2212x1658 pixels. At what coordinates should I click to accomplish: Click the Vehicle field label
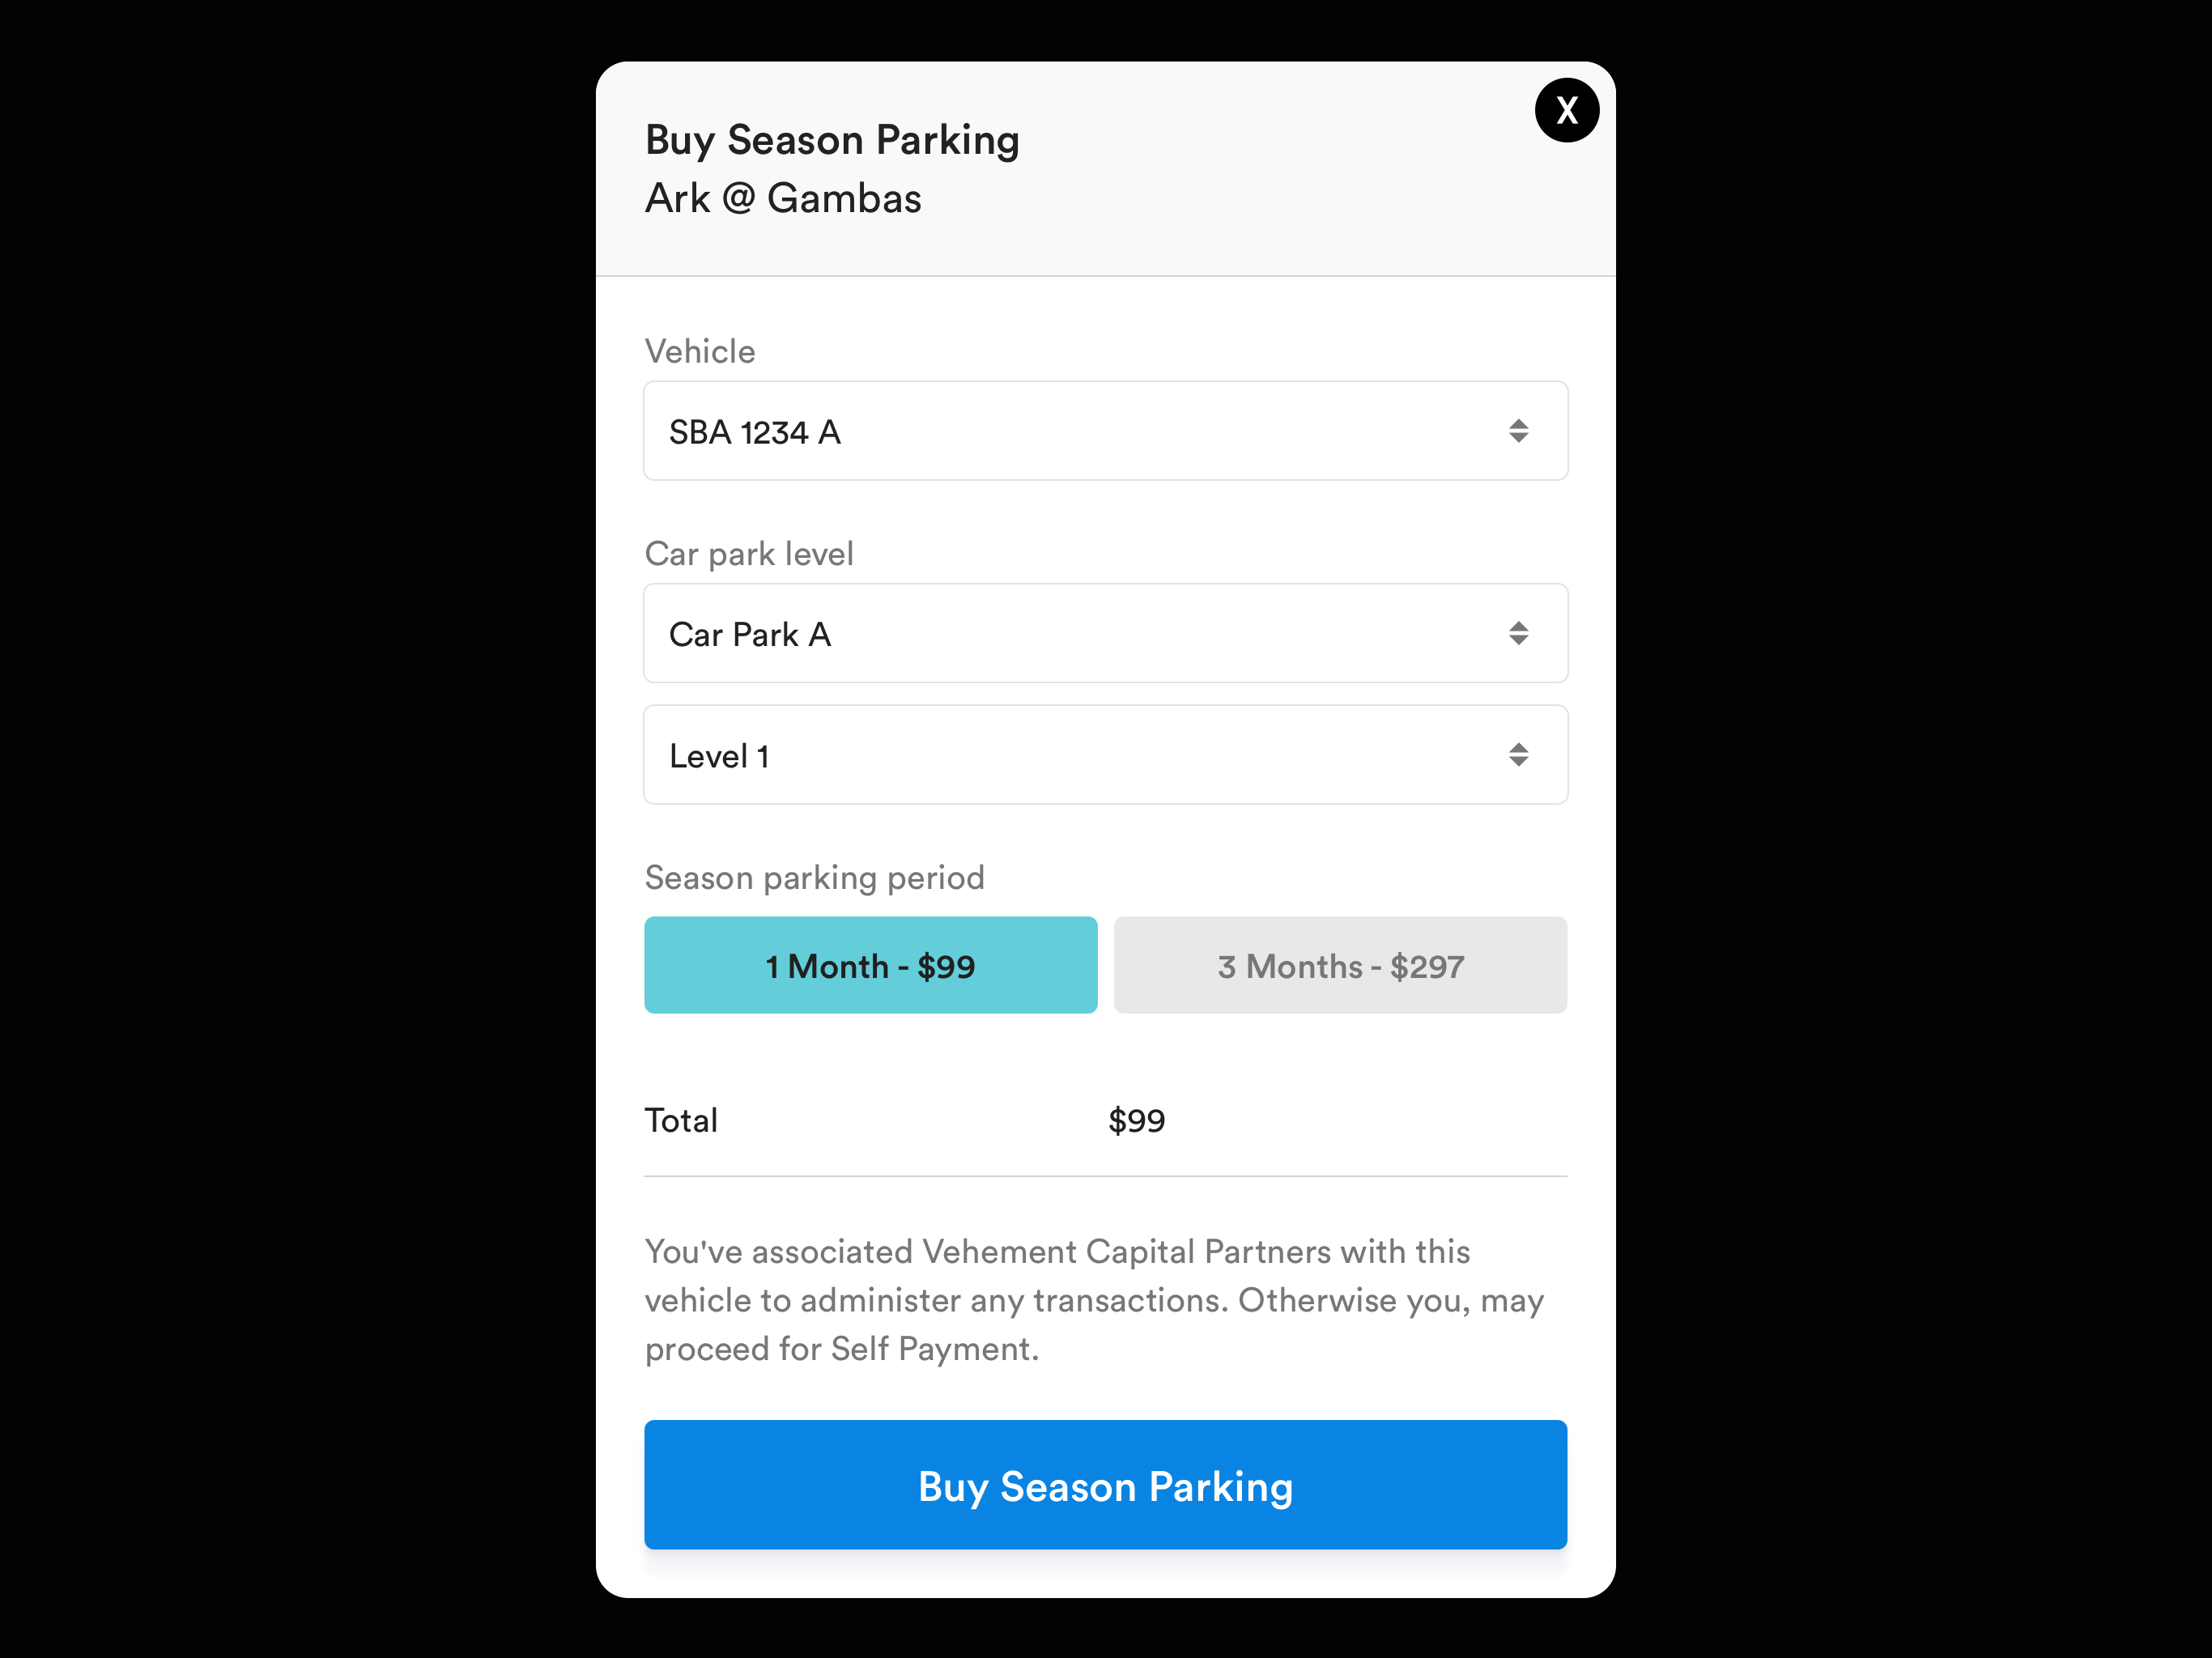(700, 351)
